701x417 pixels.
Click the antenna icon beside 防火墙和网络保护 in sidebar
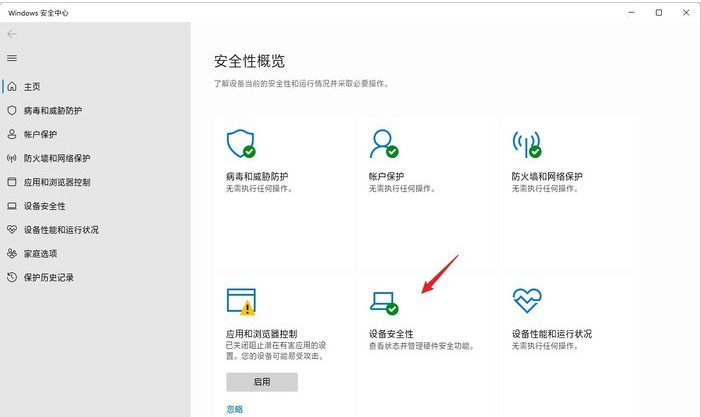(12, 158)
